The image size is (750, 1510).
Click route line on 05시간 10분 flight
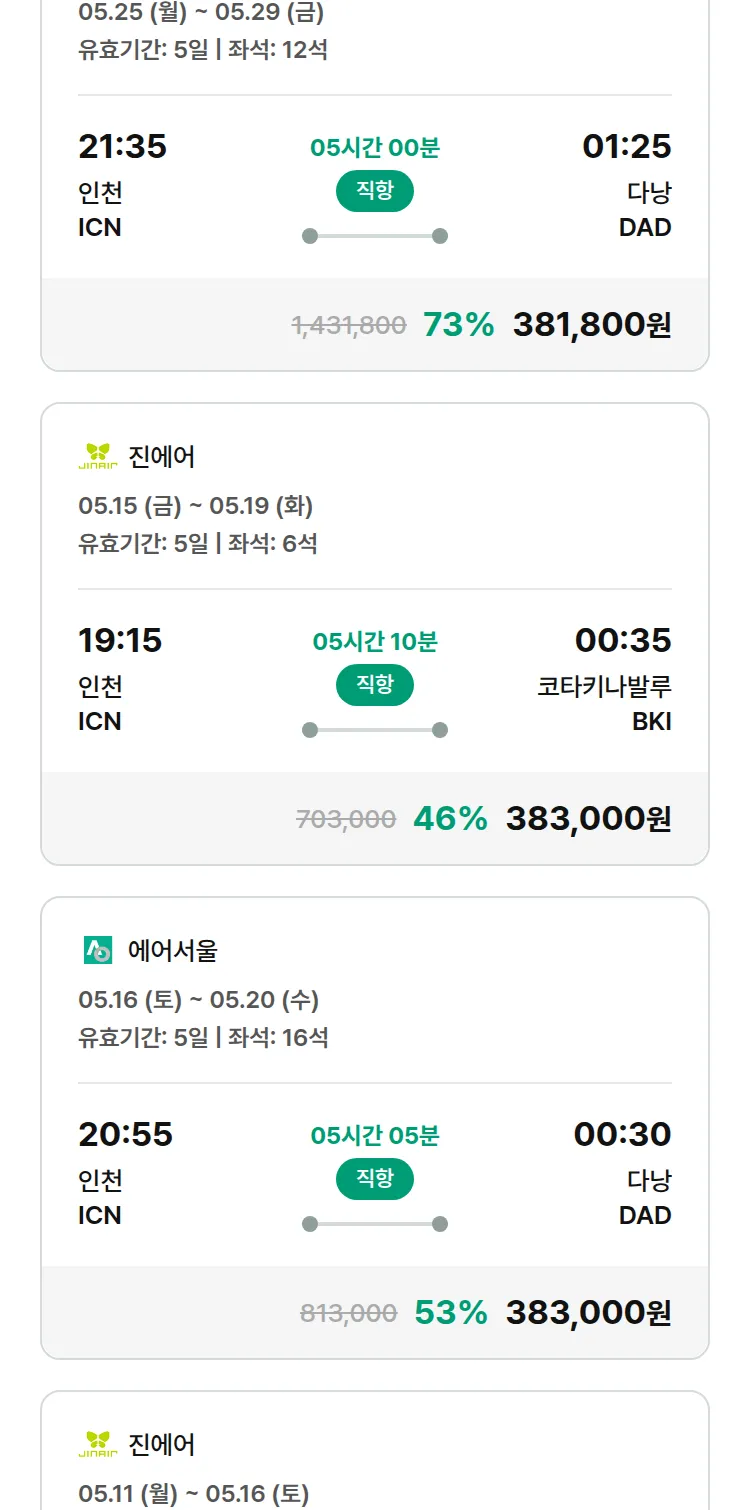pyautogui.click(x=375, y=730)
